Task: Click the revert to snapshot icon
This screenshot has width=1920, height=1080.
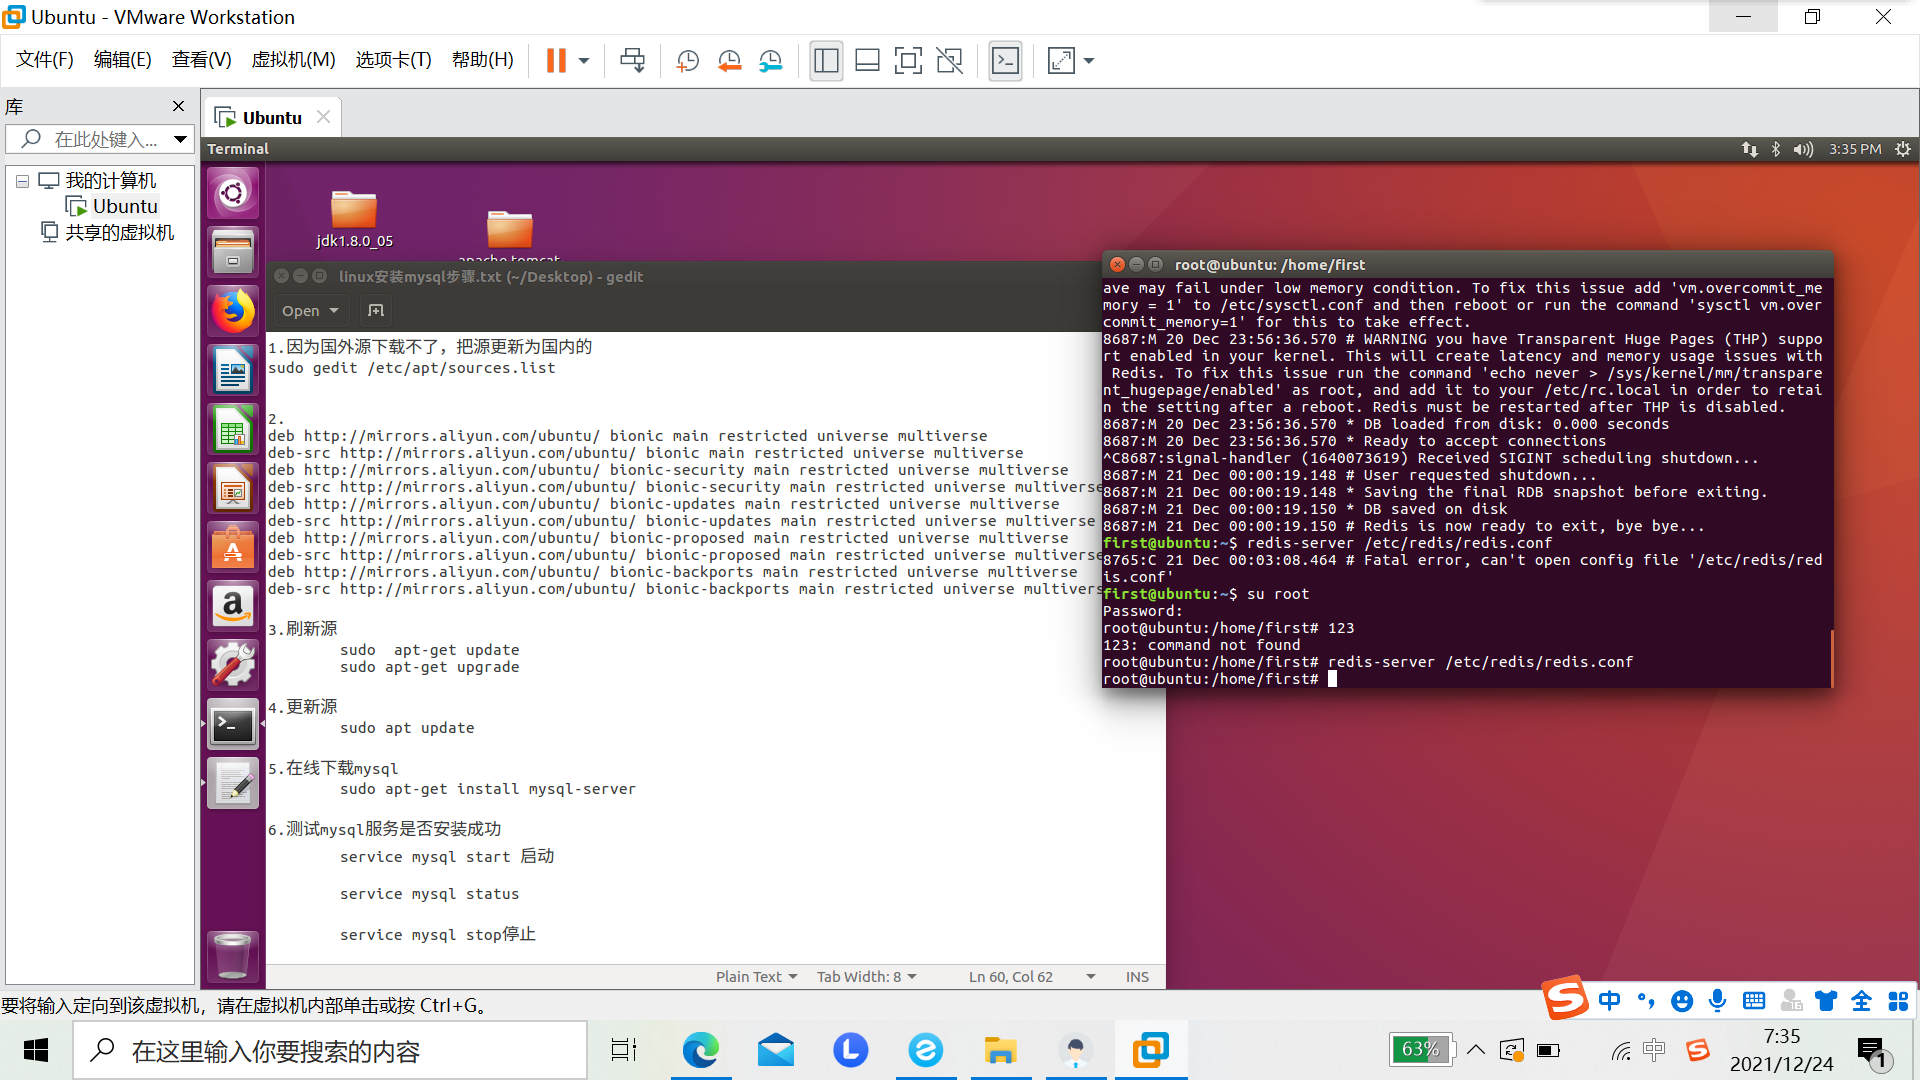Action: [x=729, y=61]
